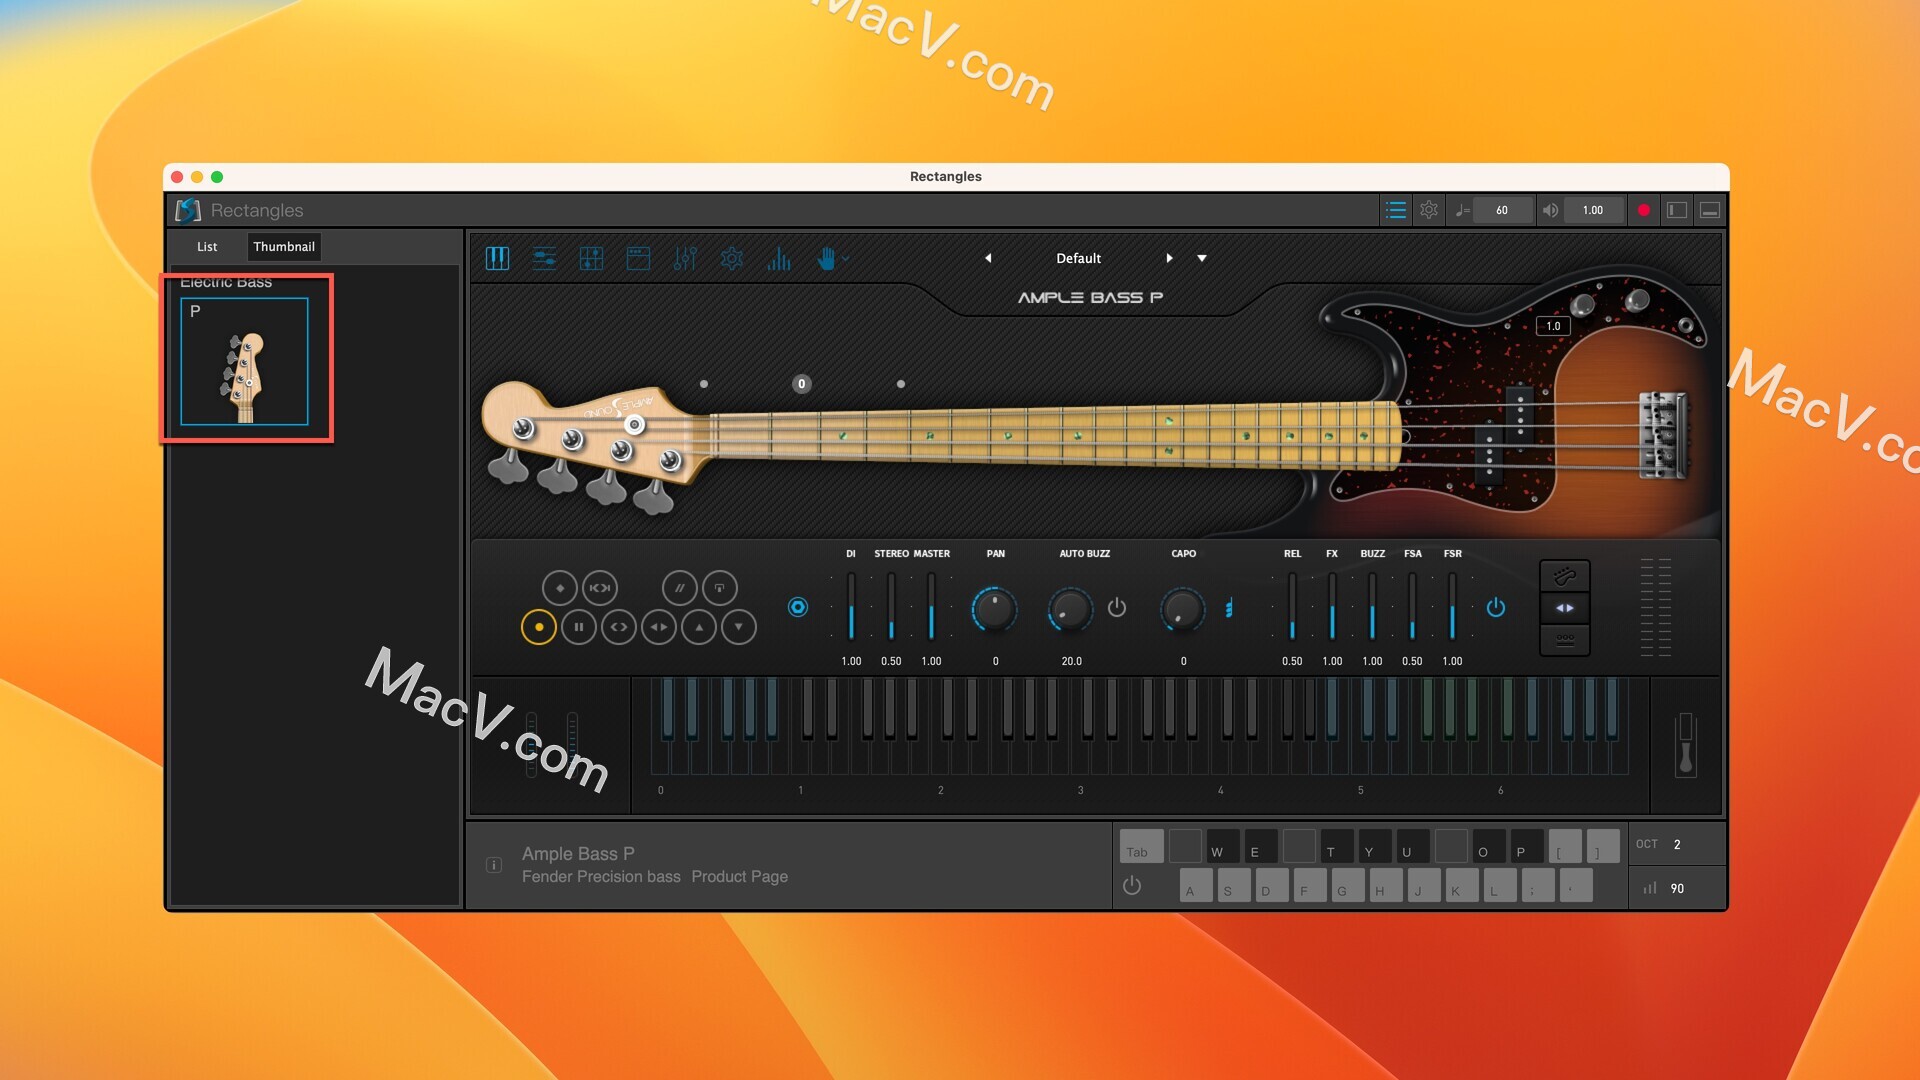
Task: Open the bar chart icon in the plugin toolbar
Action: point(779,259)
